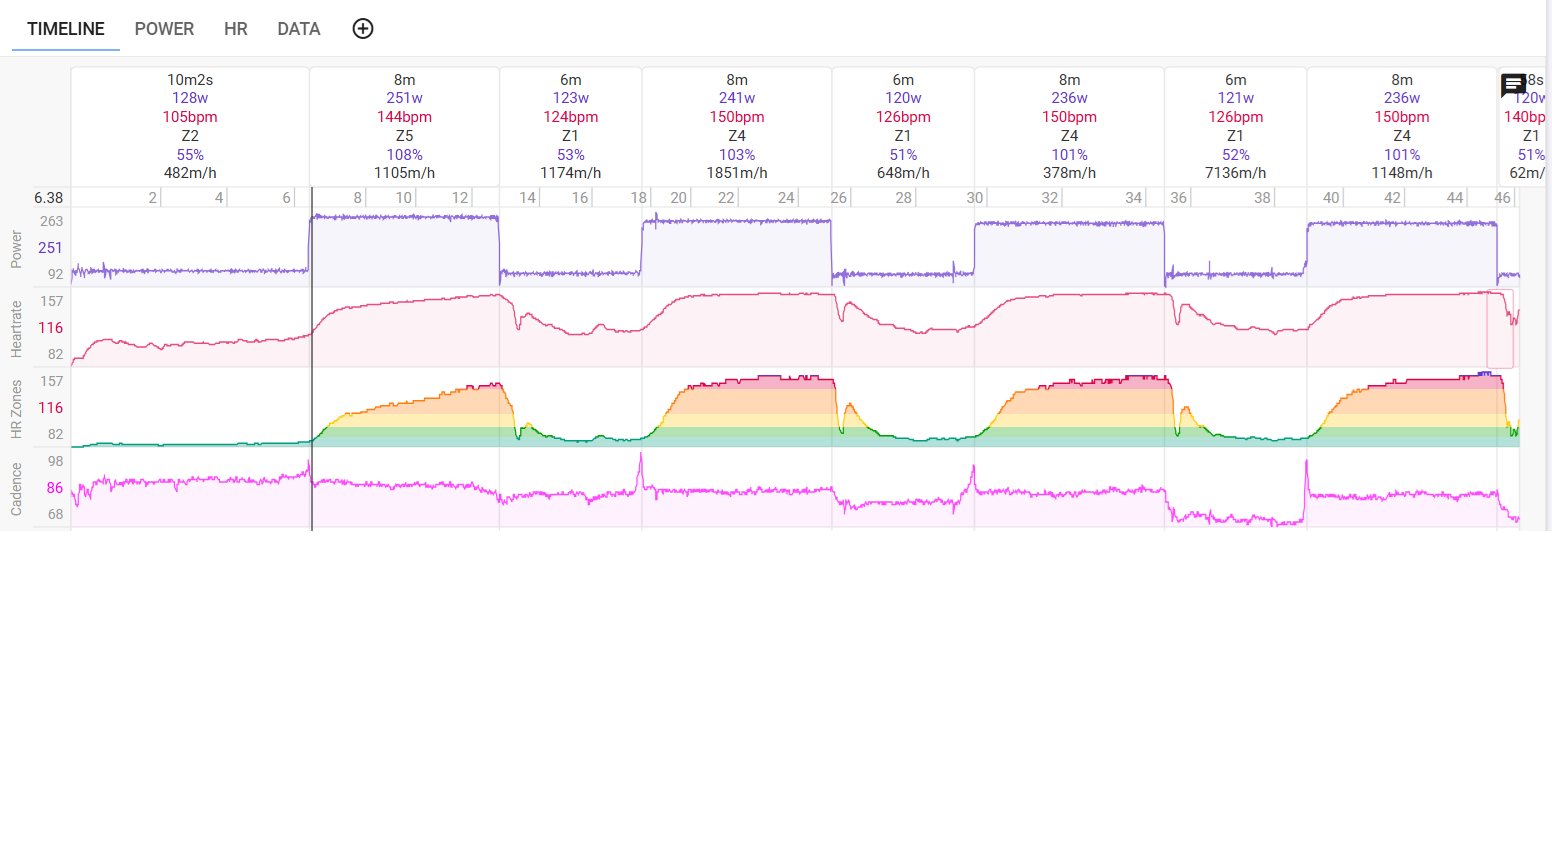The height and width of the screenshot is (862, 1552).
Task: Select the 10m2s 128w warmup interval header
Action: pyautogui.click(x=190, y=126)
